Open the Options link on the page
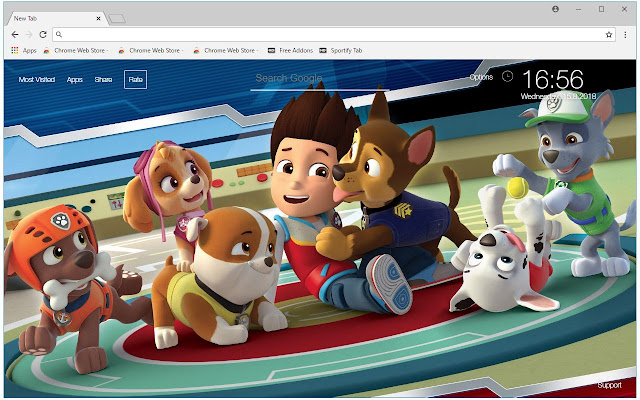This screenshot has height=400, width=640. click(481, 77)
